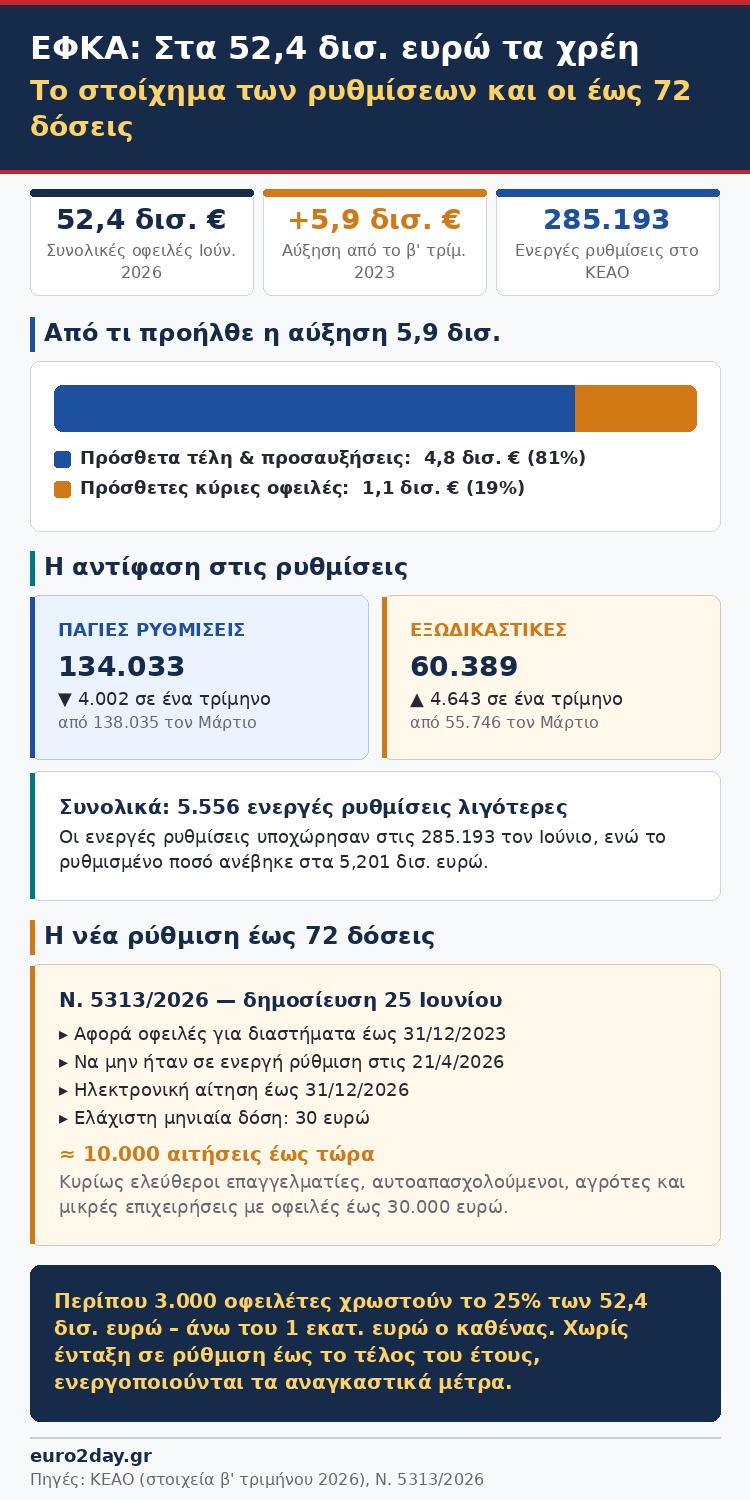Click the N. 5313/2026 law heading
Viewport: 750px width, 1500px height.
pos(281,1000)
